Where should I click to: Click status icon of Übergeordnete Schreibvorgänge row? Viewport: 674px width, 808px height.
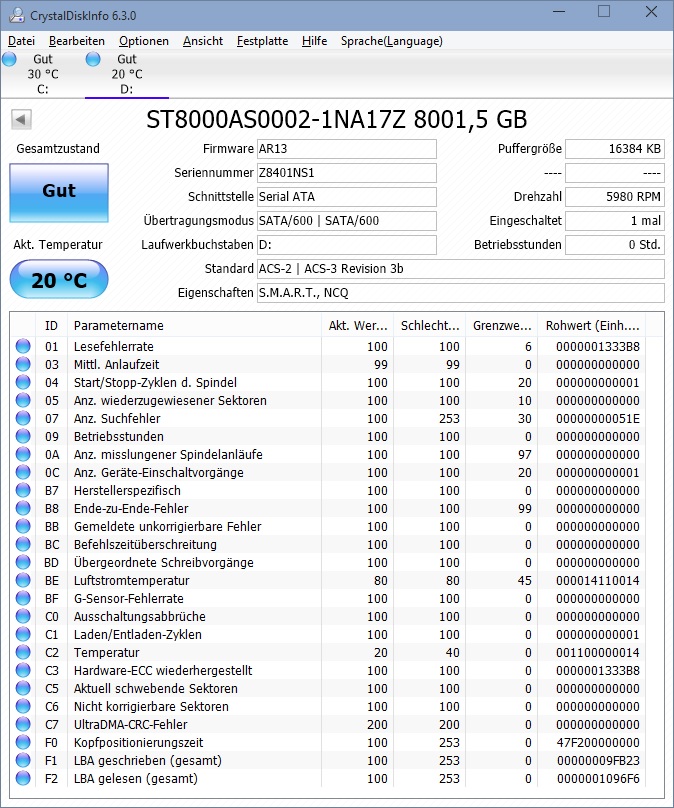[x=23, y=562]
